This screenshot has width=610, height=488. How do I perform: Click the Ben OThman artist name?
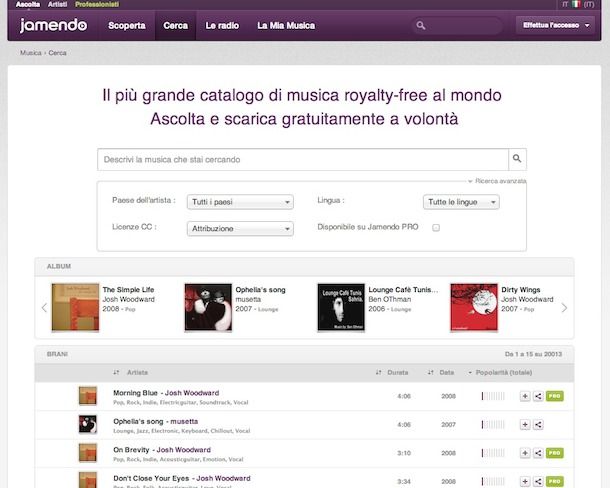(390, 299)
